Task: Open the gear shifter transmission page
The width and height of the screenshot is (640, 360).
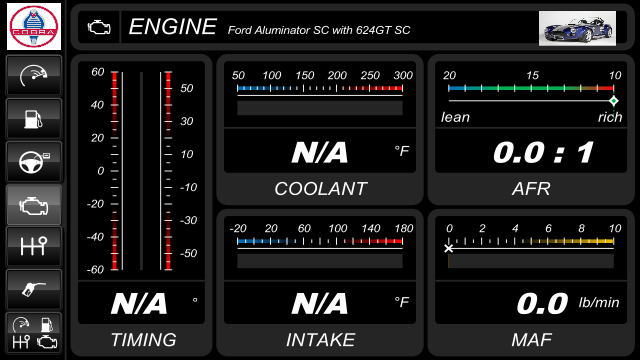Action: click(x=34, y=247)
